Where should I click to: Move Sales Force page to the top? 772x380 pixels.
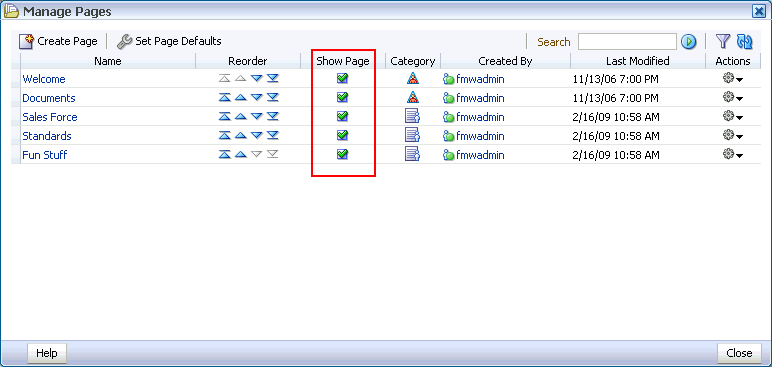point(225,117)
